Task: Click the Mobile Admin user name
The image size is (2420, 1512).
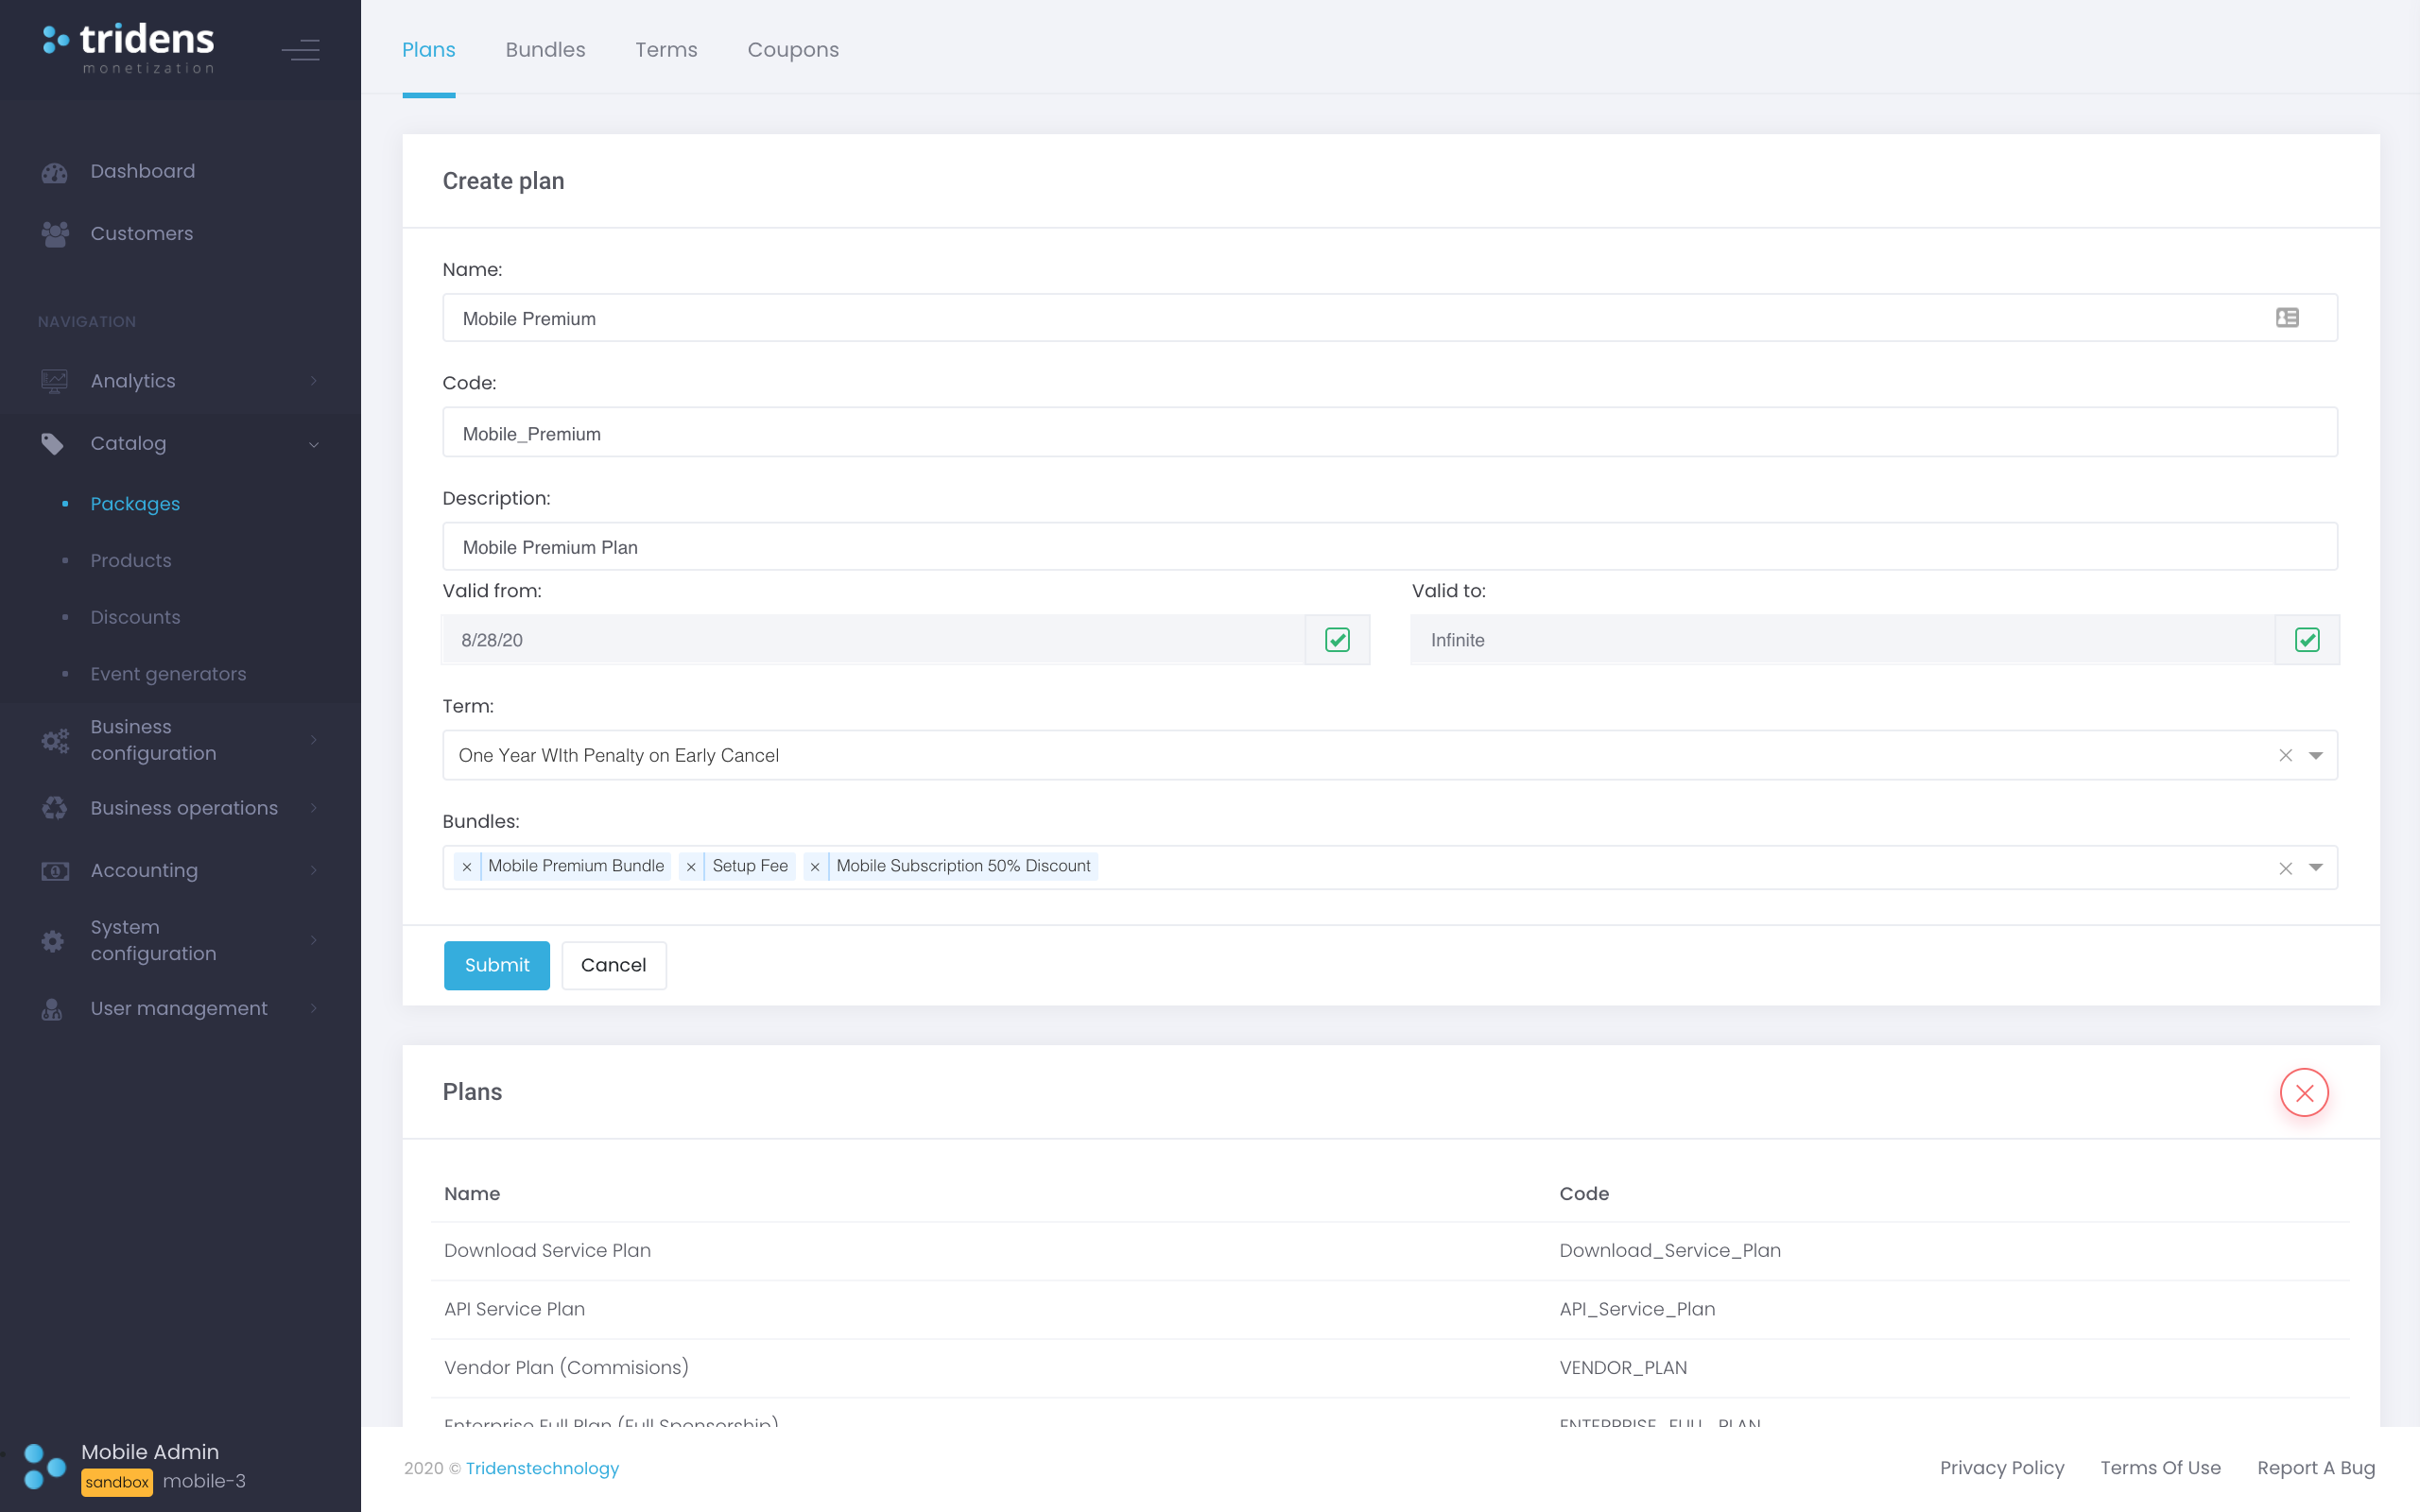Action: pyautogui.click(x=150, y=1452)
